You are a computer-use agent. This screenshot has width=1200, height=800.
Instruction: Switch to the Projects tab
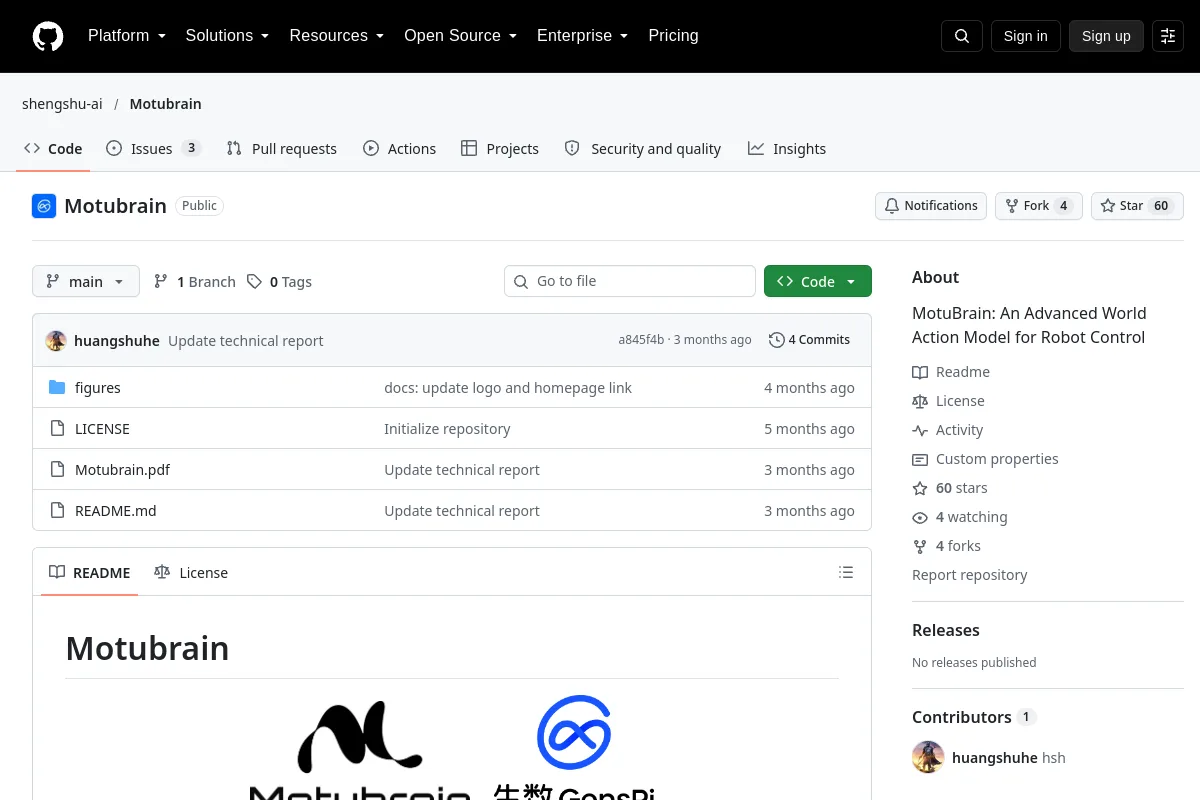pyautogui.click(x=500, y=149)
